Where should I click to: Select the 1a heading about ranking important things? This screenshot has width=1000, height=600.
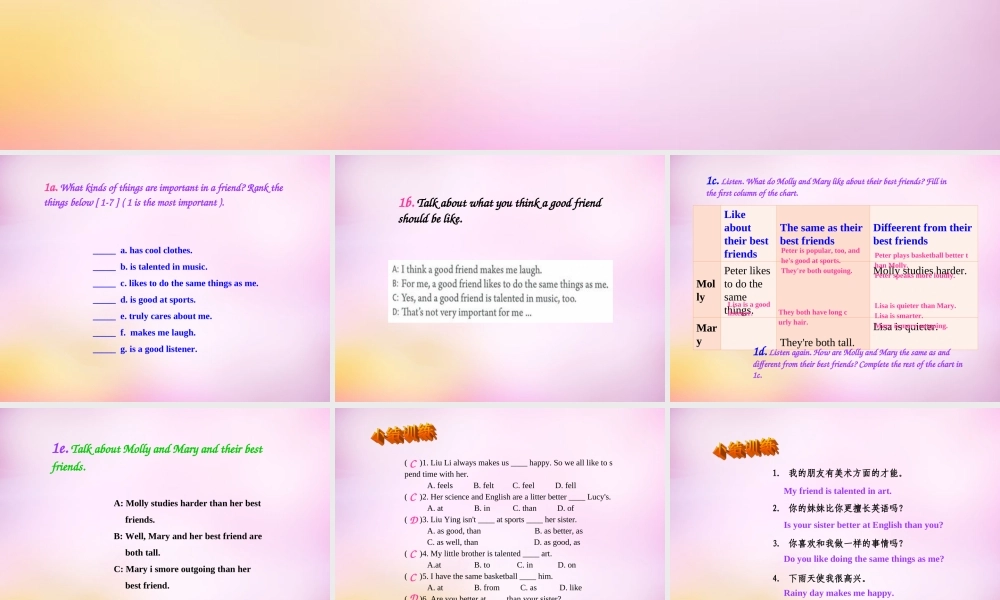click(164, 194)
